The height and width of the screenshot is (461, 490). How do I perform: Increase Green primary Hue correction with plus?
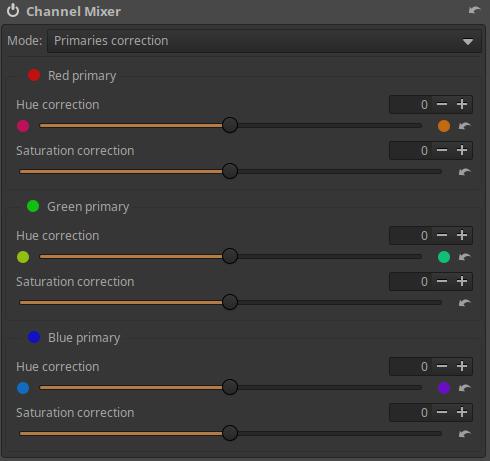(x=462, y=235)
